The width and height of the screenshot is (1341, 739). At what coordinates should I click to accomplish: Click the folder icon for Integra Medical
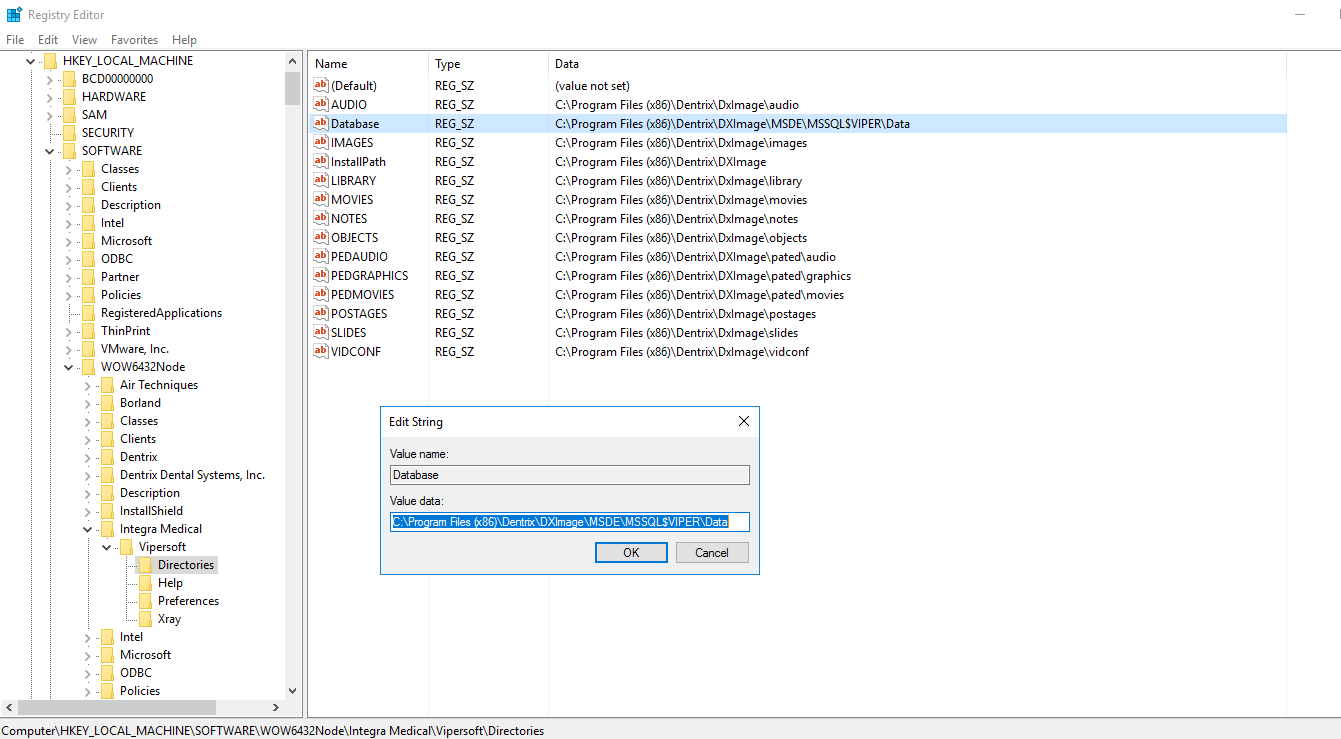105,528
